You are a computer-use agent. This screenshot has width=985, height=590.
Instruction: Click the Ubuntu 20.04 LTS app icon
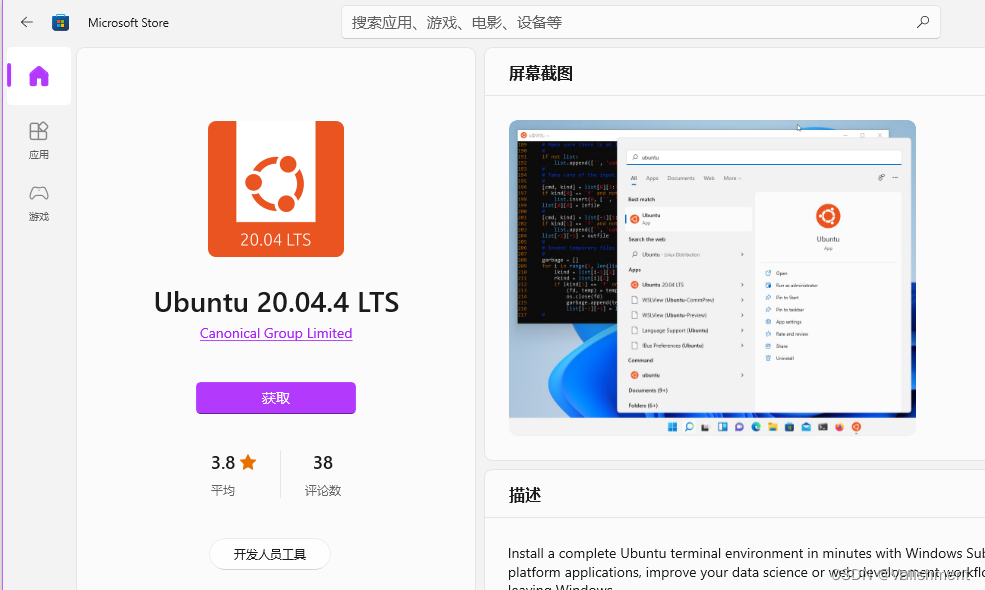coord(276,189)
